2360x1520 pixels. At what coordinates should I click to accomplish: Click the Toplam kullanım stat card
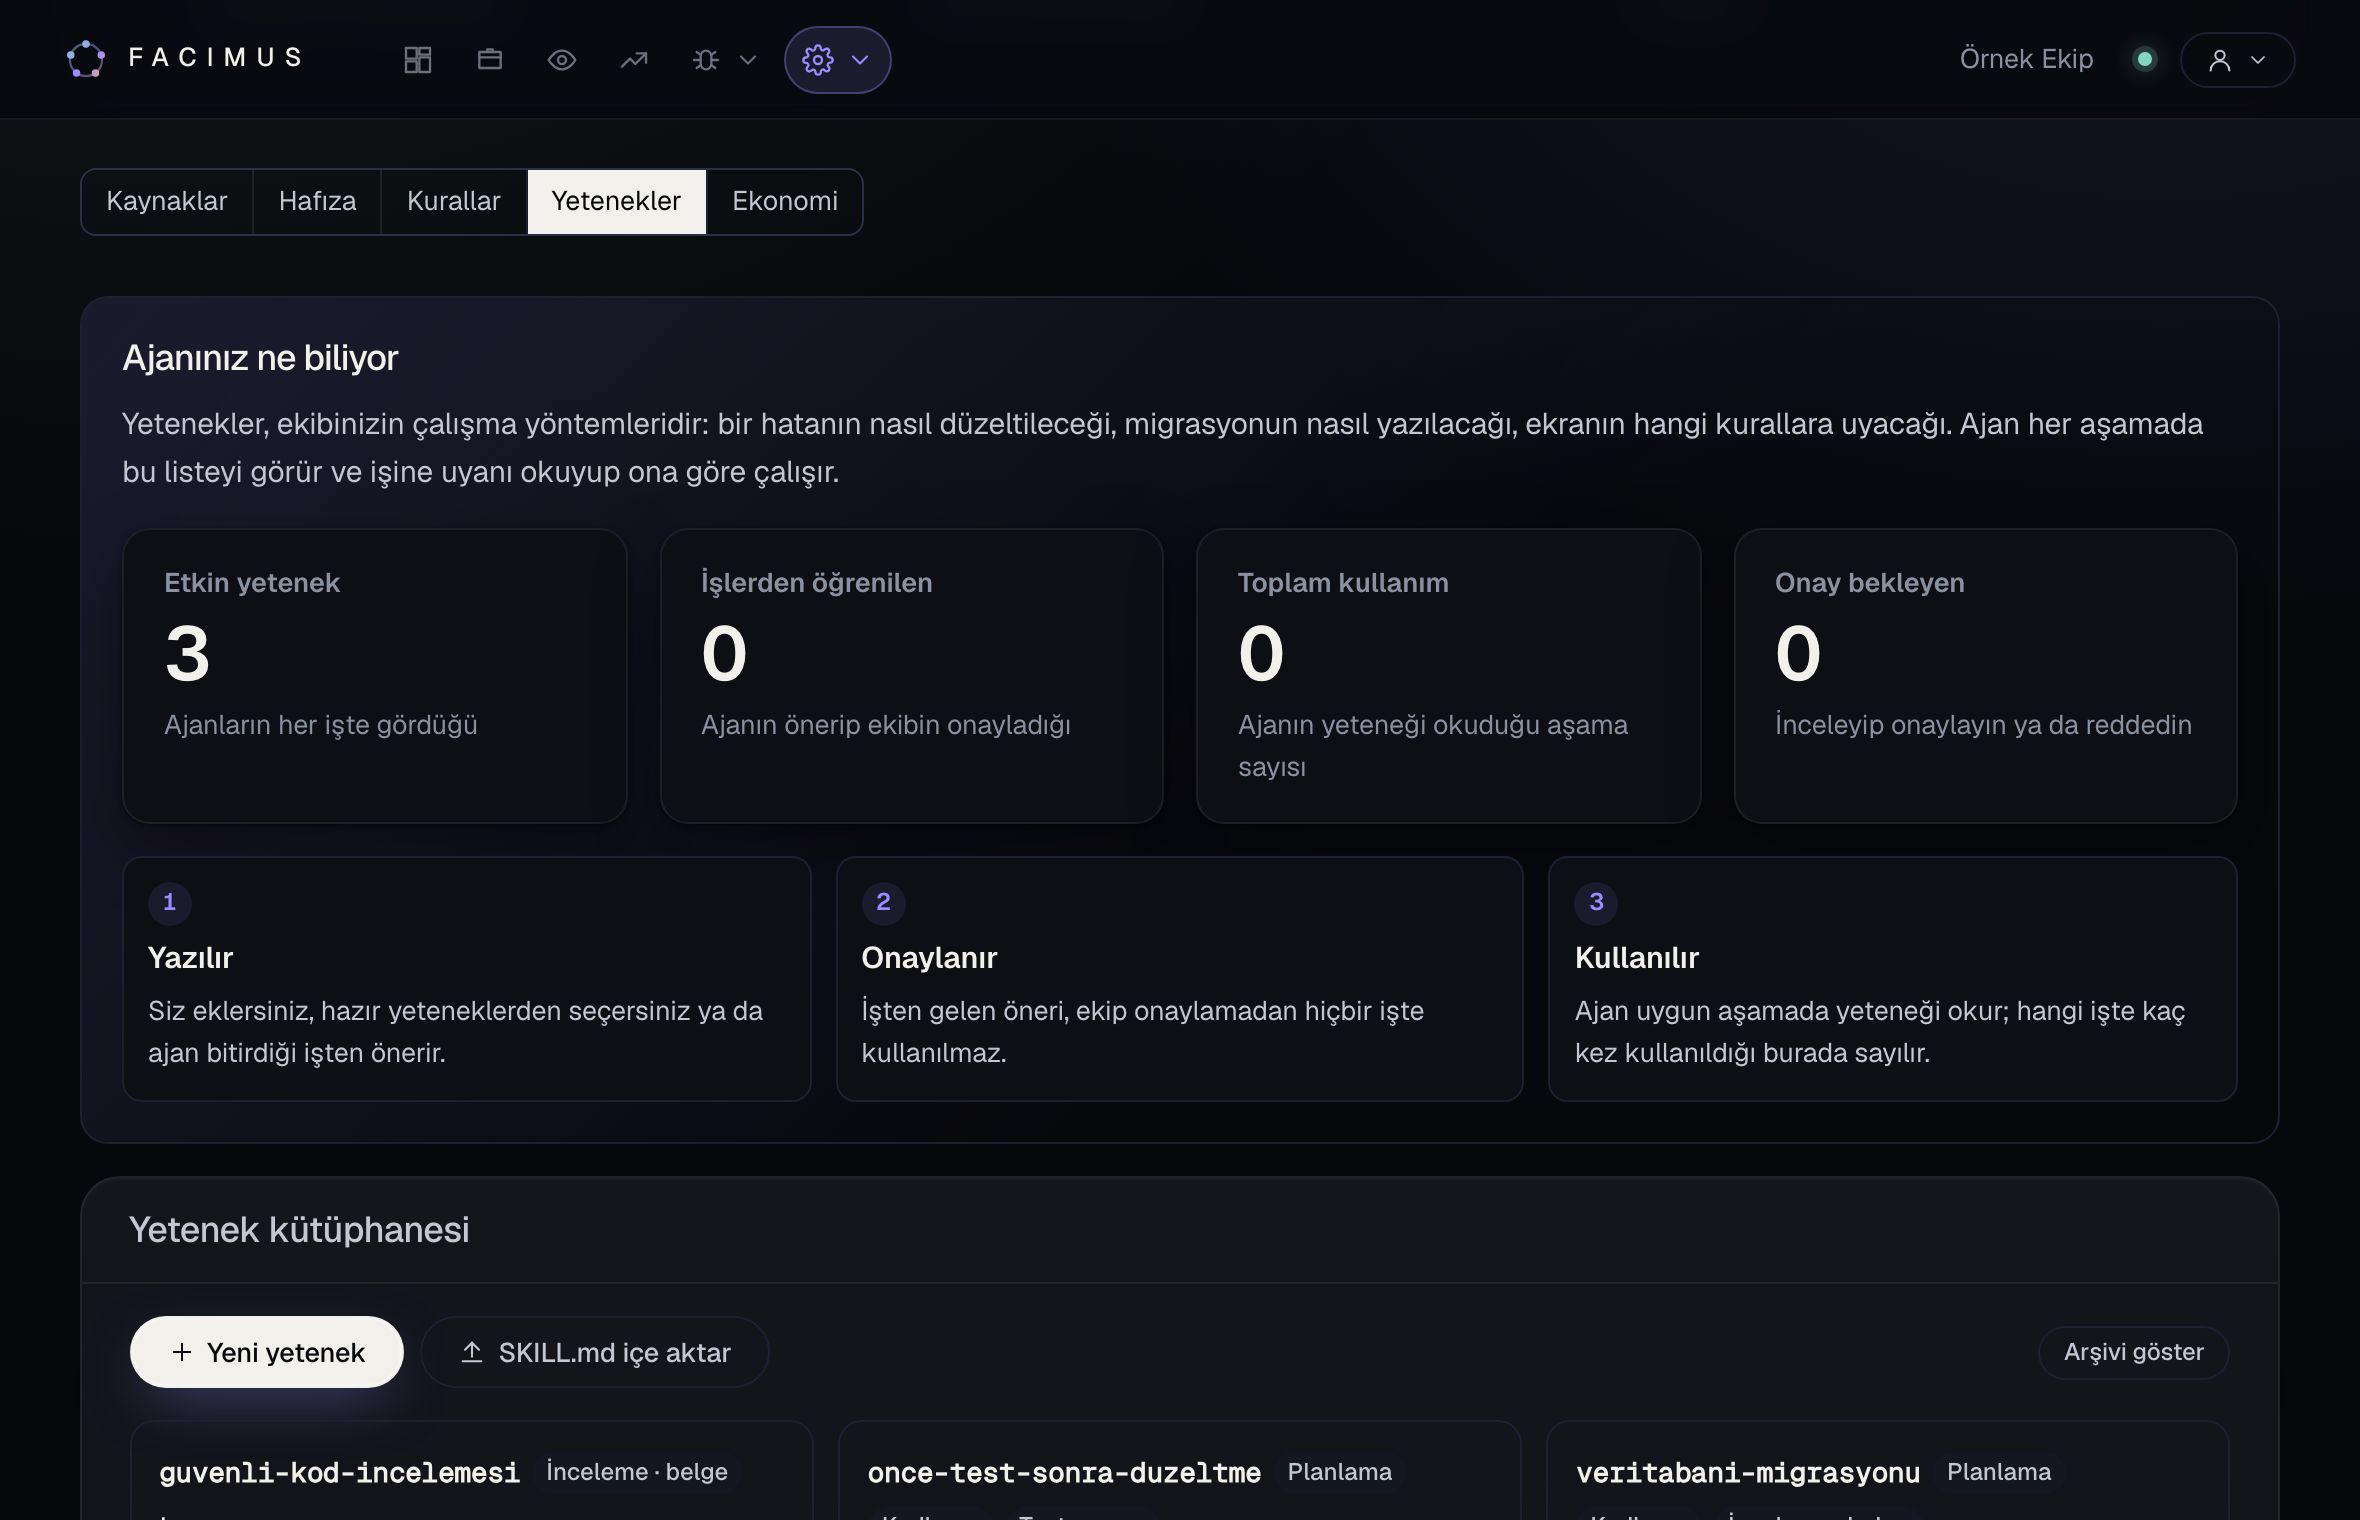click(x=1449, y=676)
